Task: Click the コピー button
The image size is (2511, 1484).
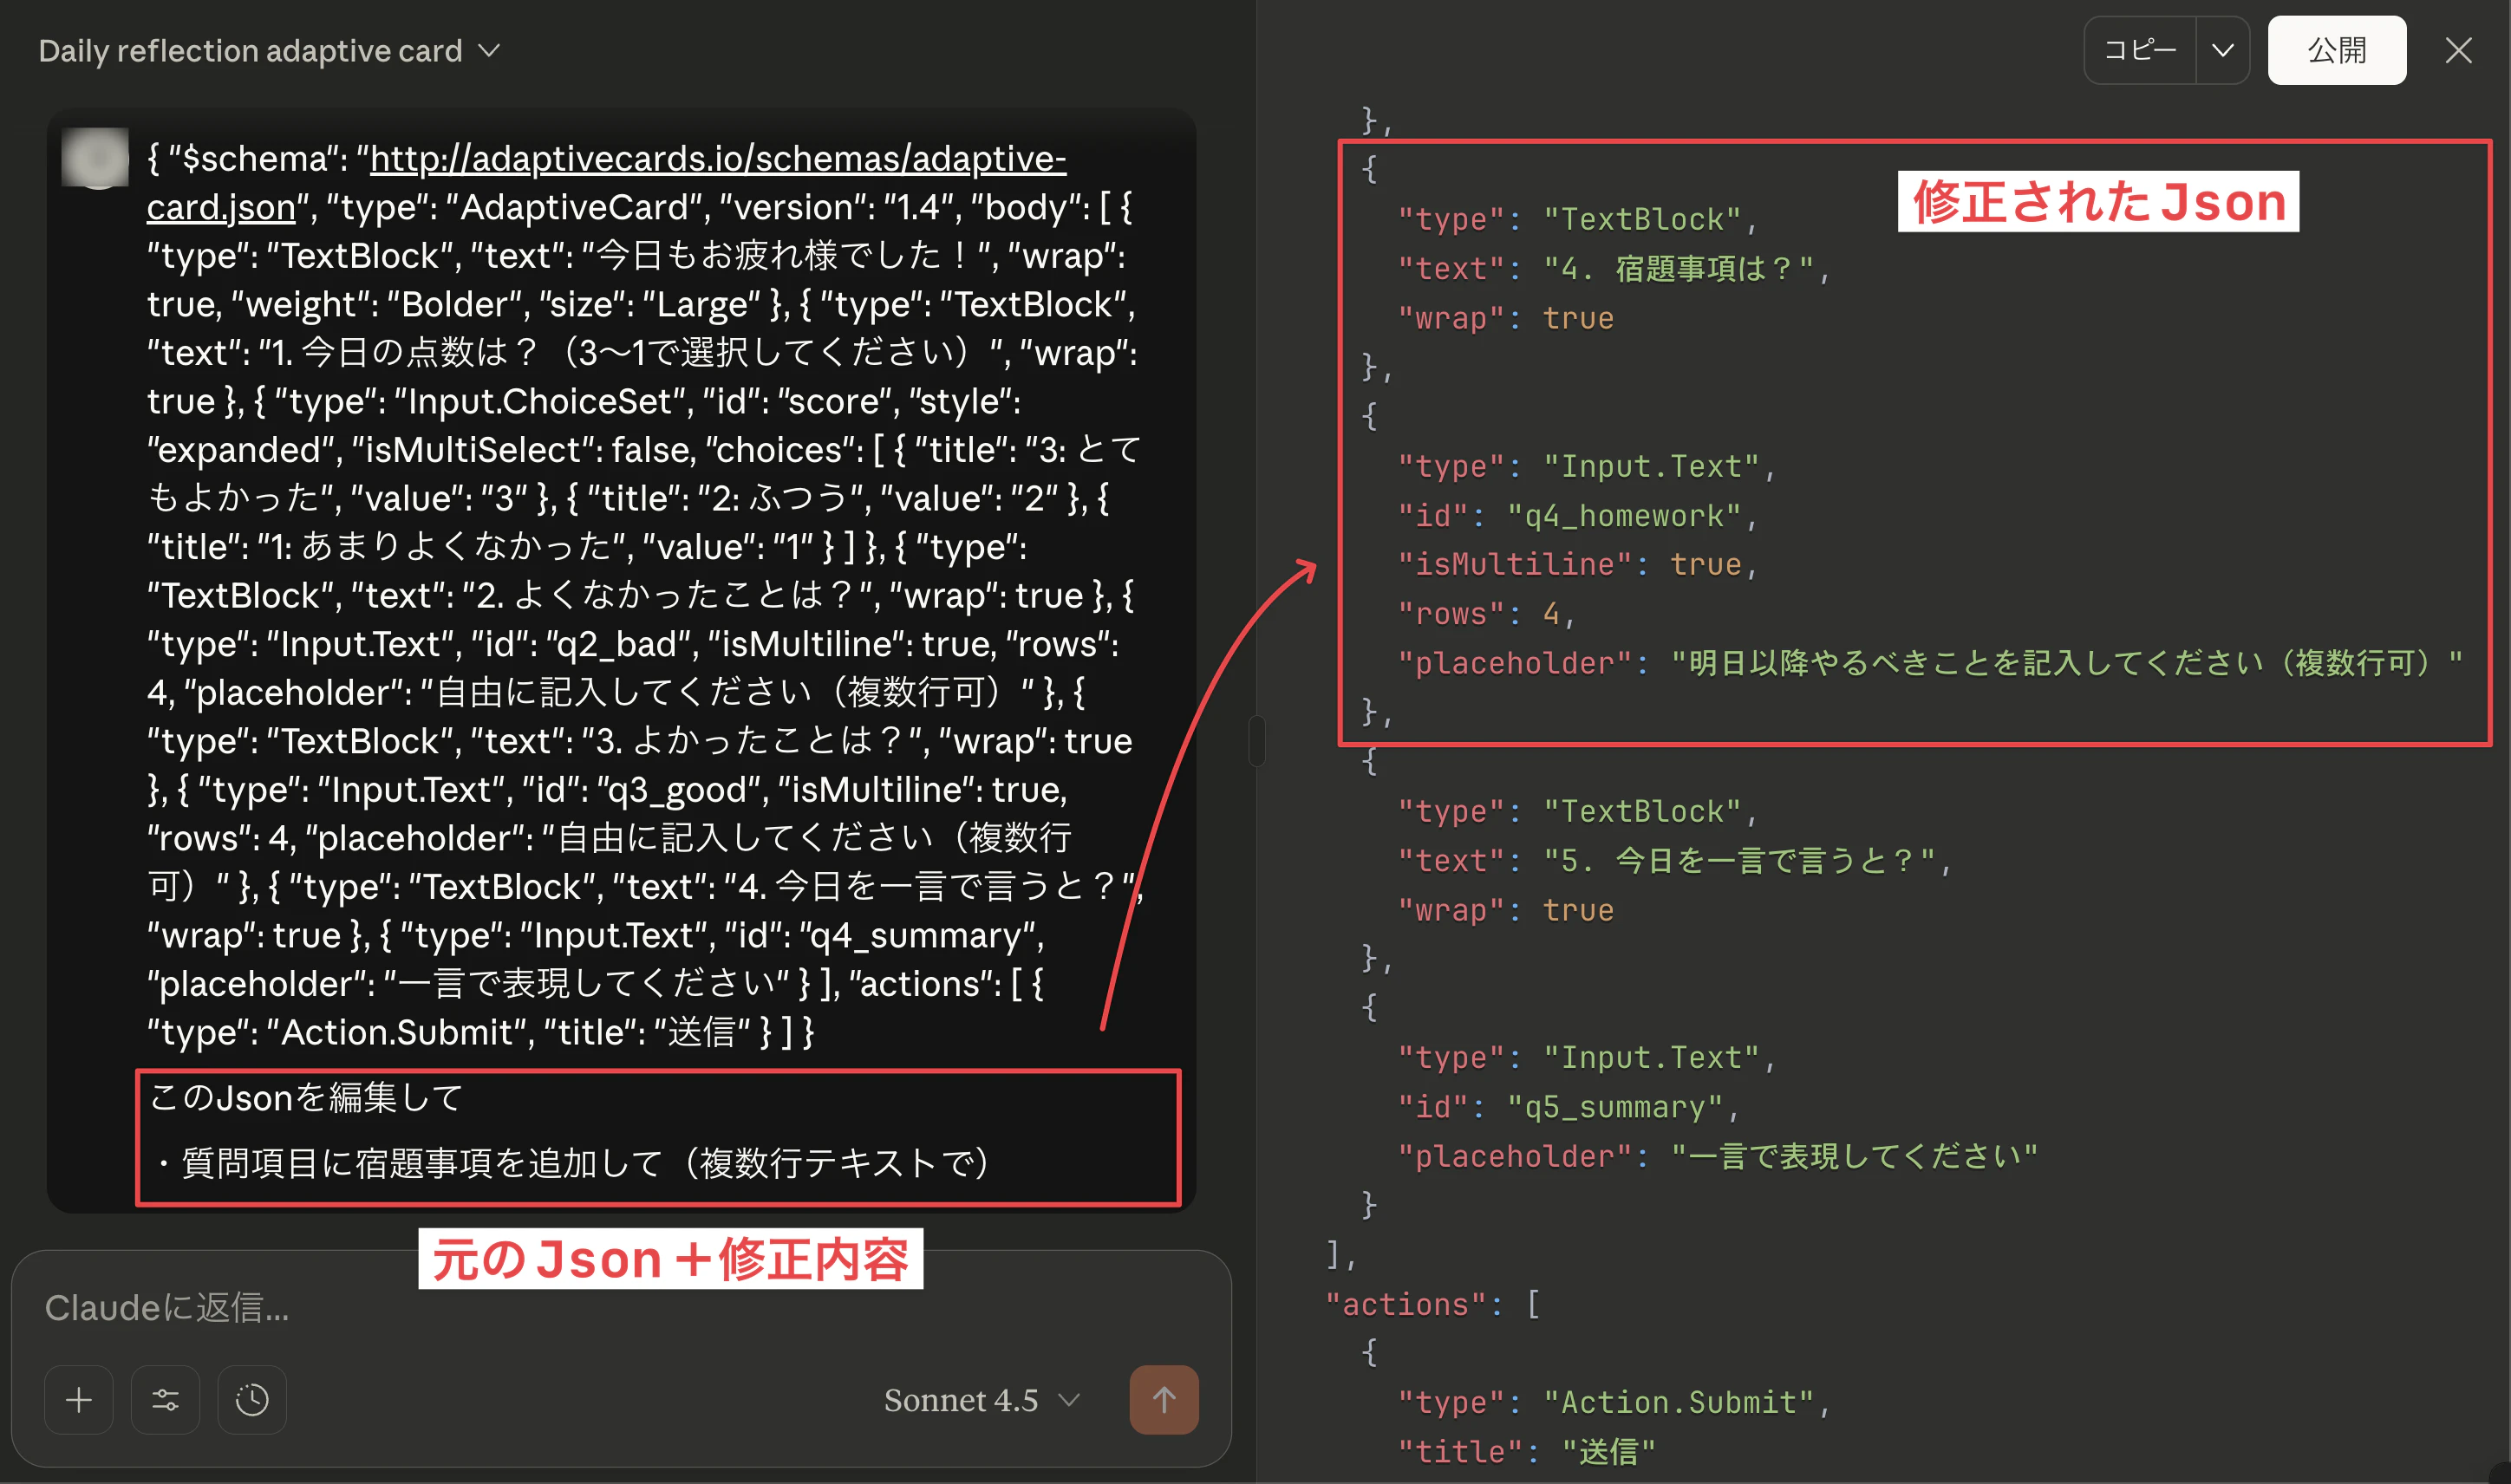Action: [2140, 50]
